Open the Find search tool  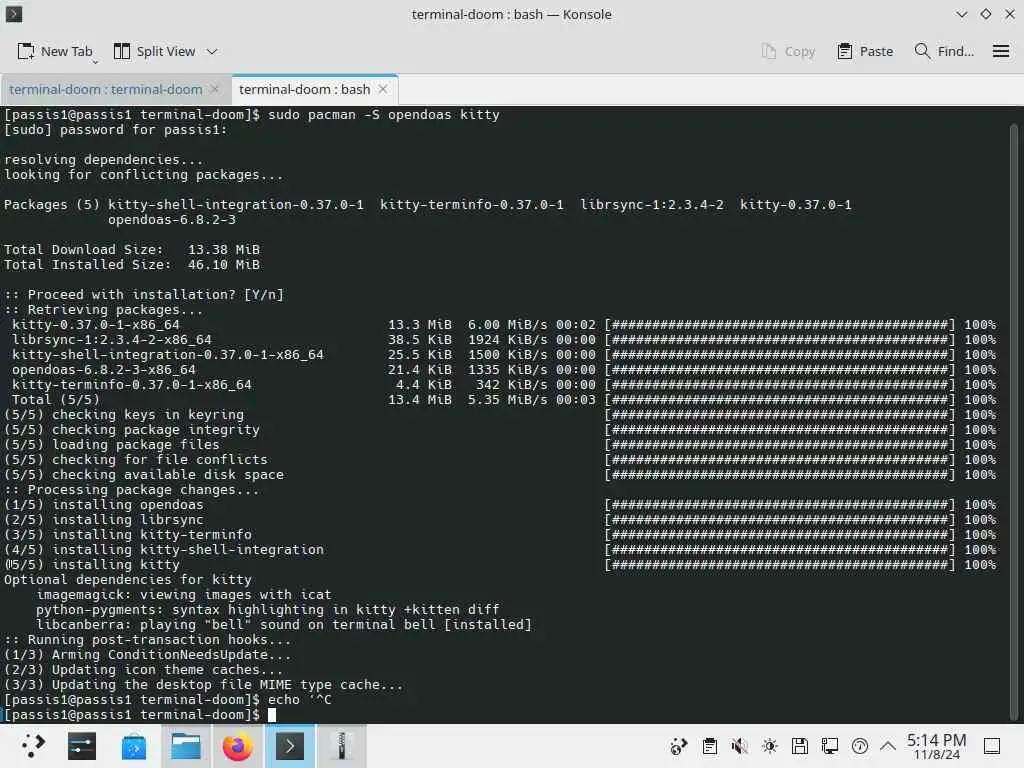[x=944, y=51]
